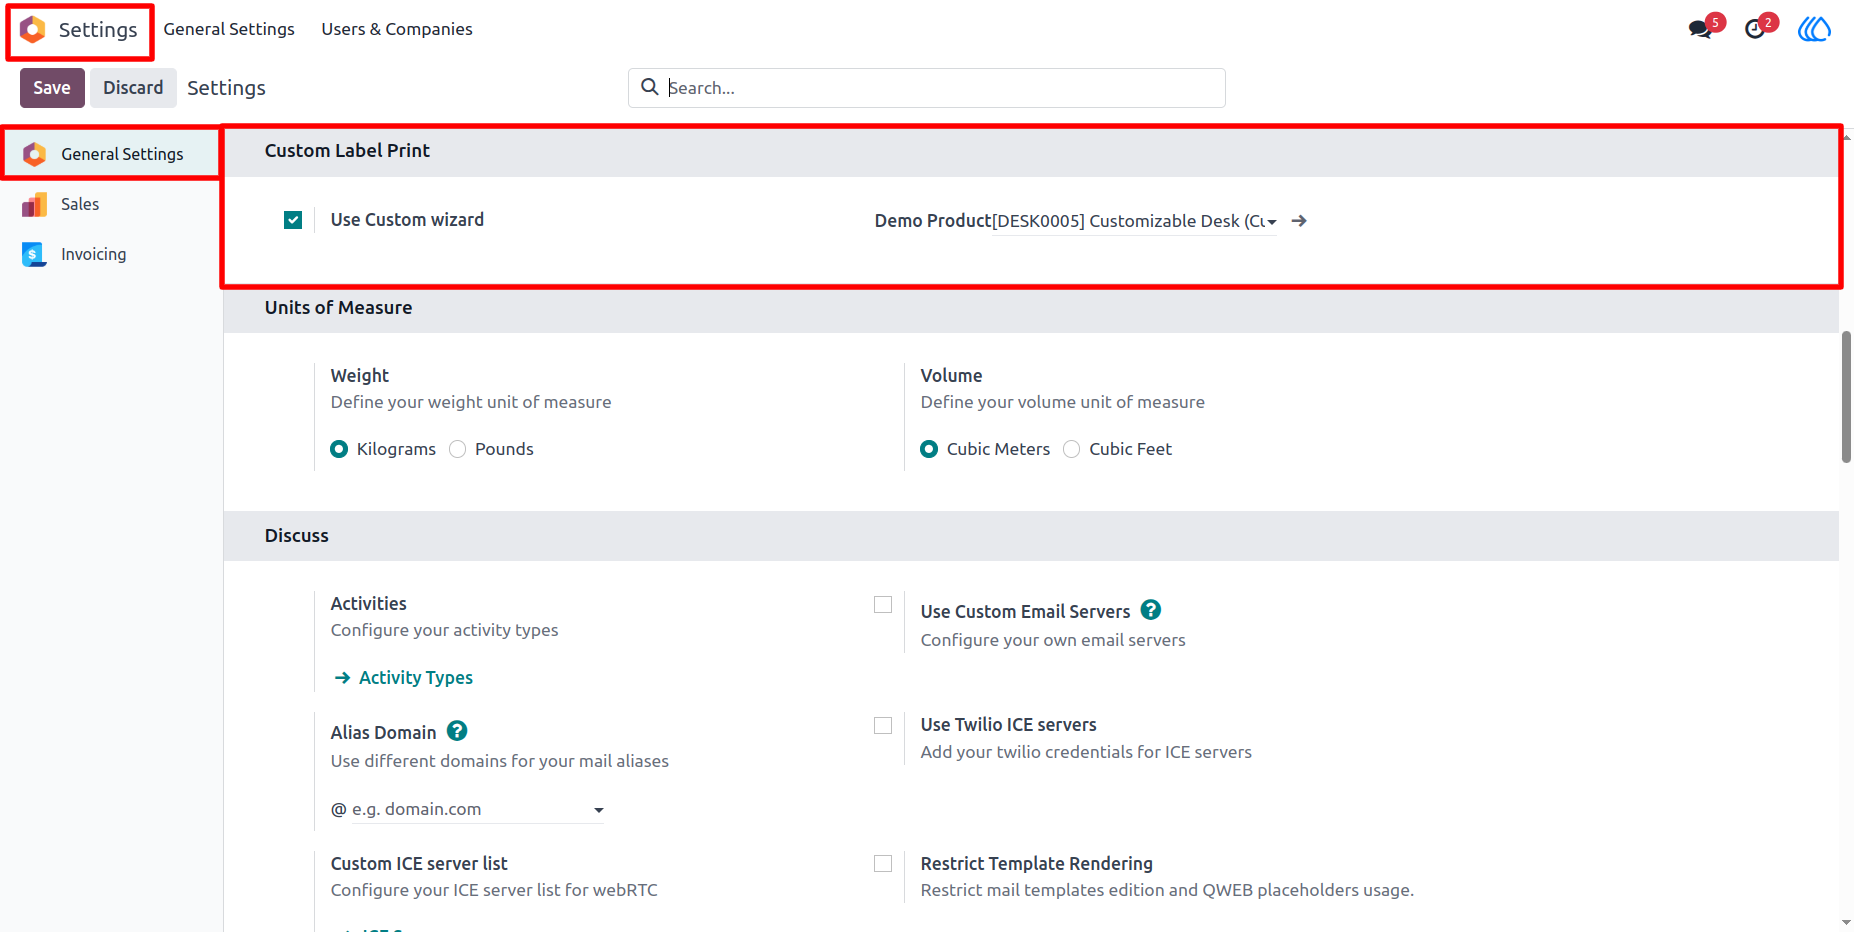Click the help icon beside Alias Domain

tap(457, 731)
